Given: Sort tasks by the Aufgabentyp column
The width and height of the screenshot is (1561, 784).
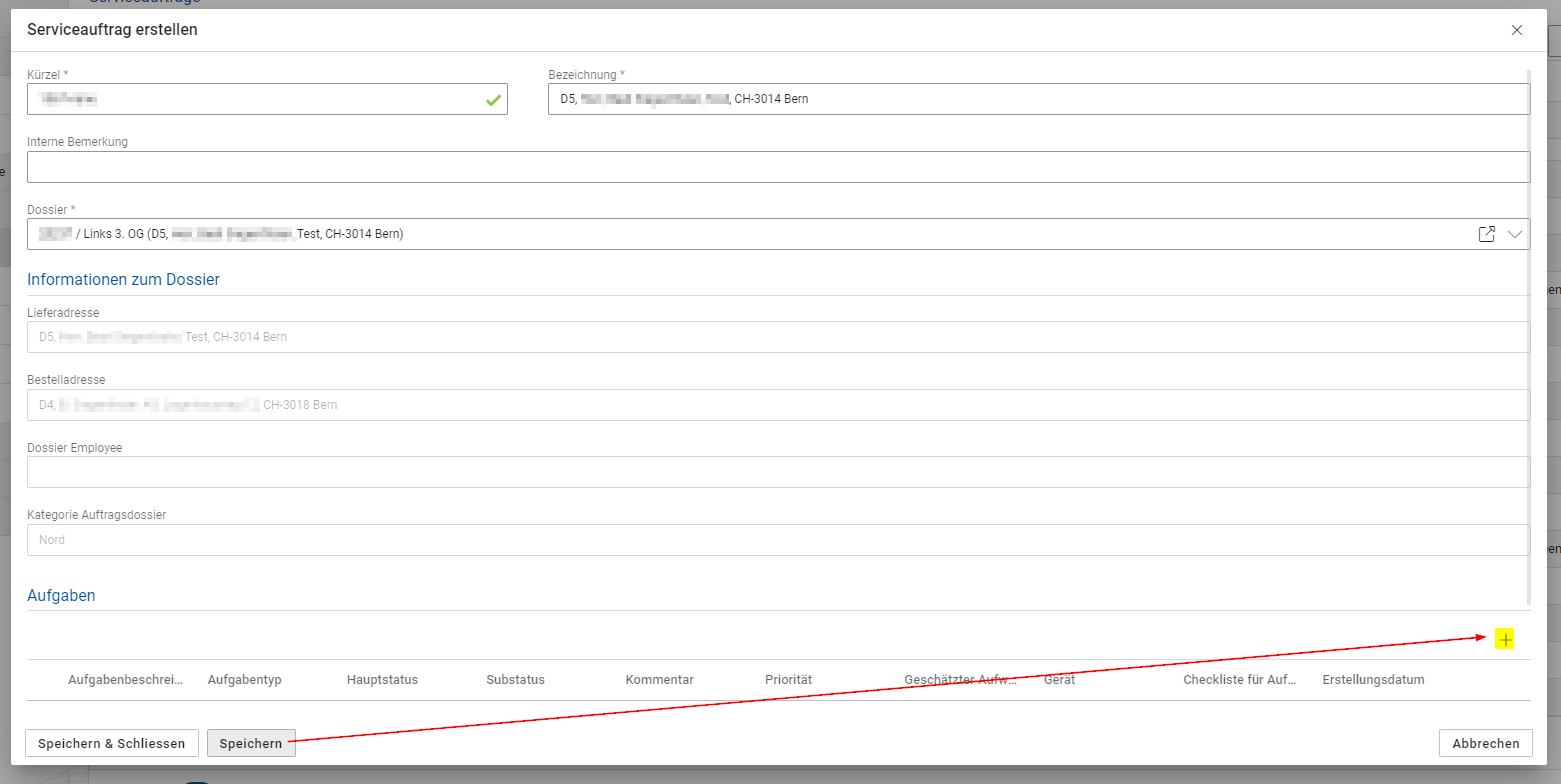Looking at the screenshot, I should coord(244,680).
